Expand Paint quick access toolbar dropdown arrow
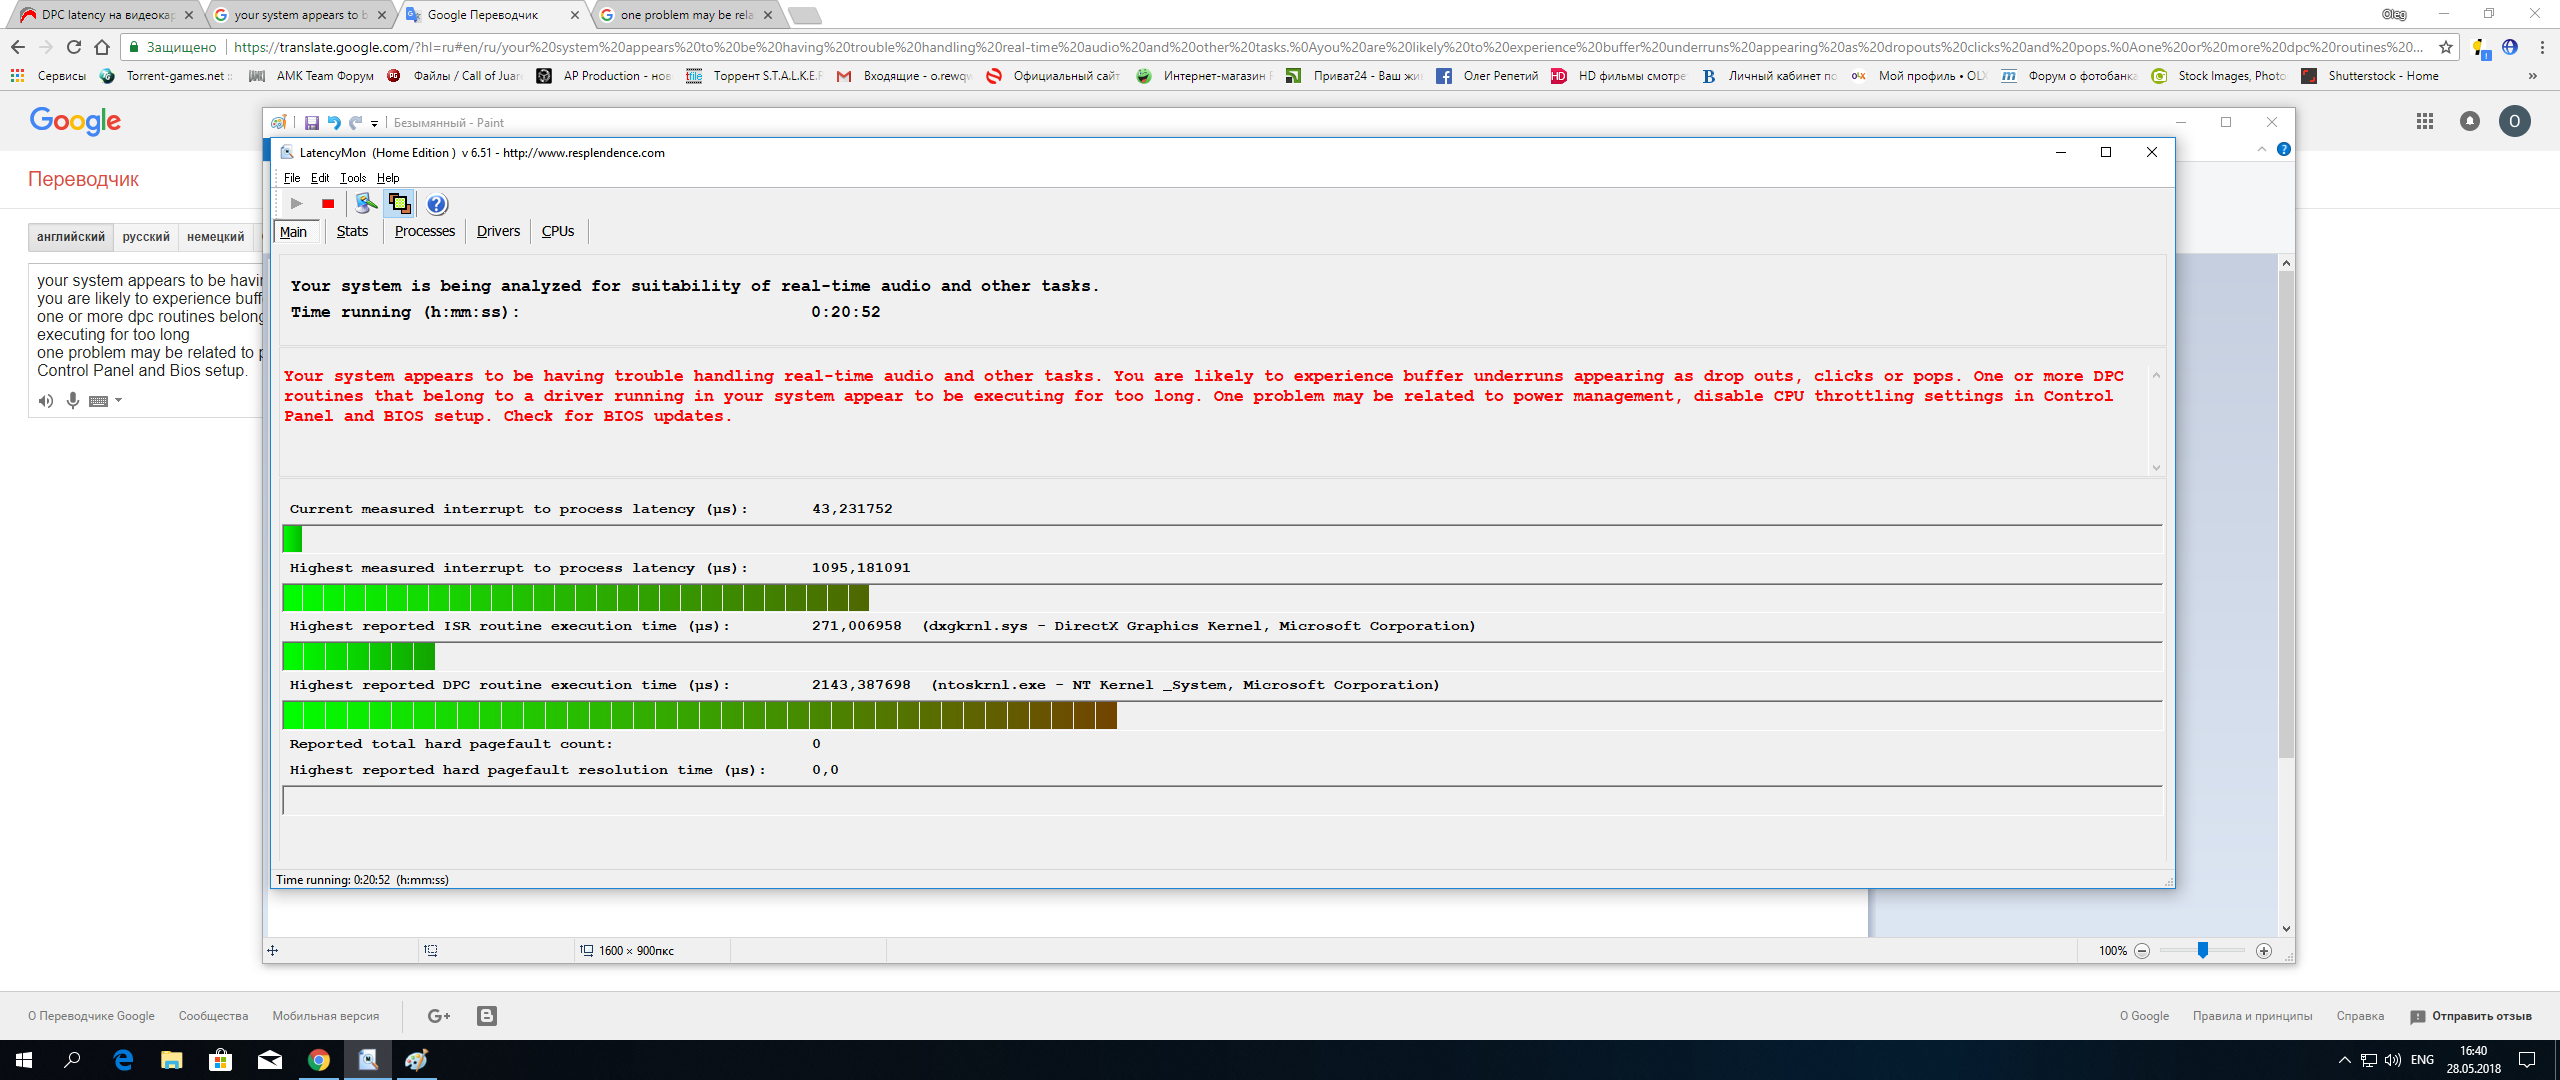 tap(375, 124)
